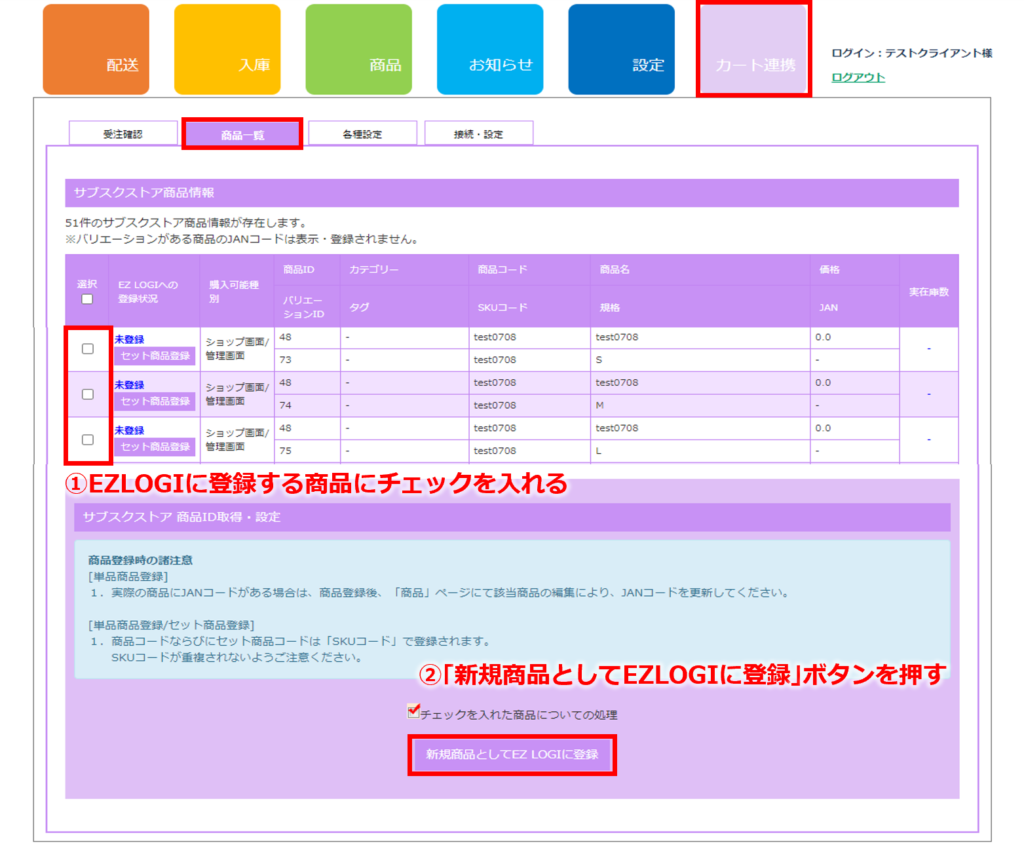Open the blue 設定 navigation tile

621,50
